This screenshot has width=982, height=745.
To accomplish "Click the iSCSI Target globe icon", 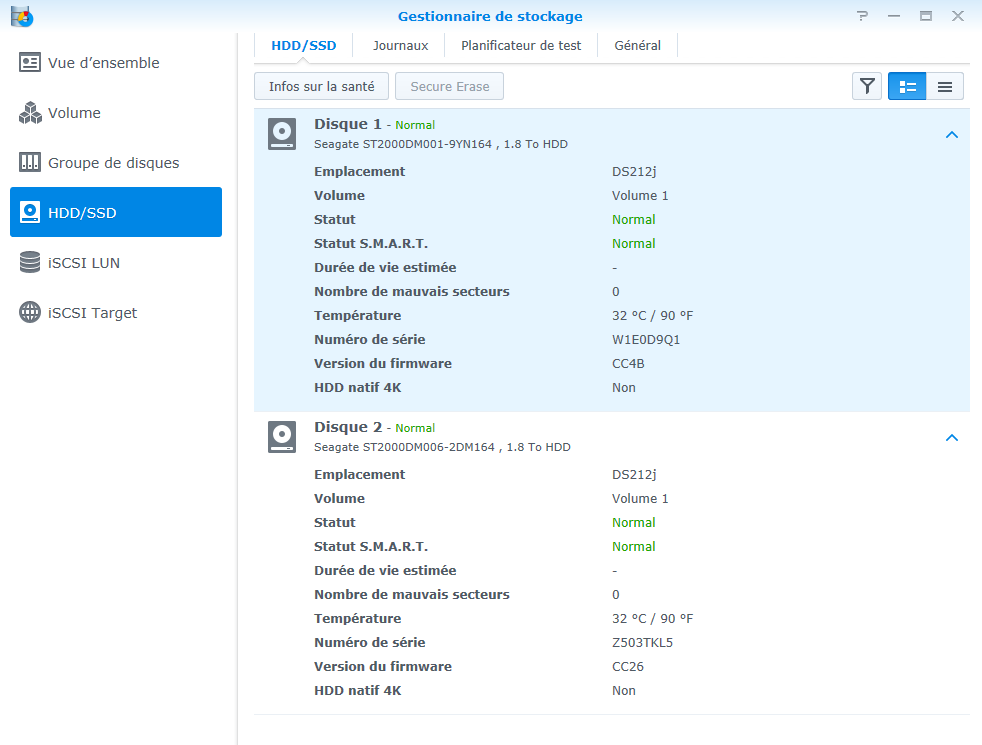I will click(30, 313).
